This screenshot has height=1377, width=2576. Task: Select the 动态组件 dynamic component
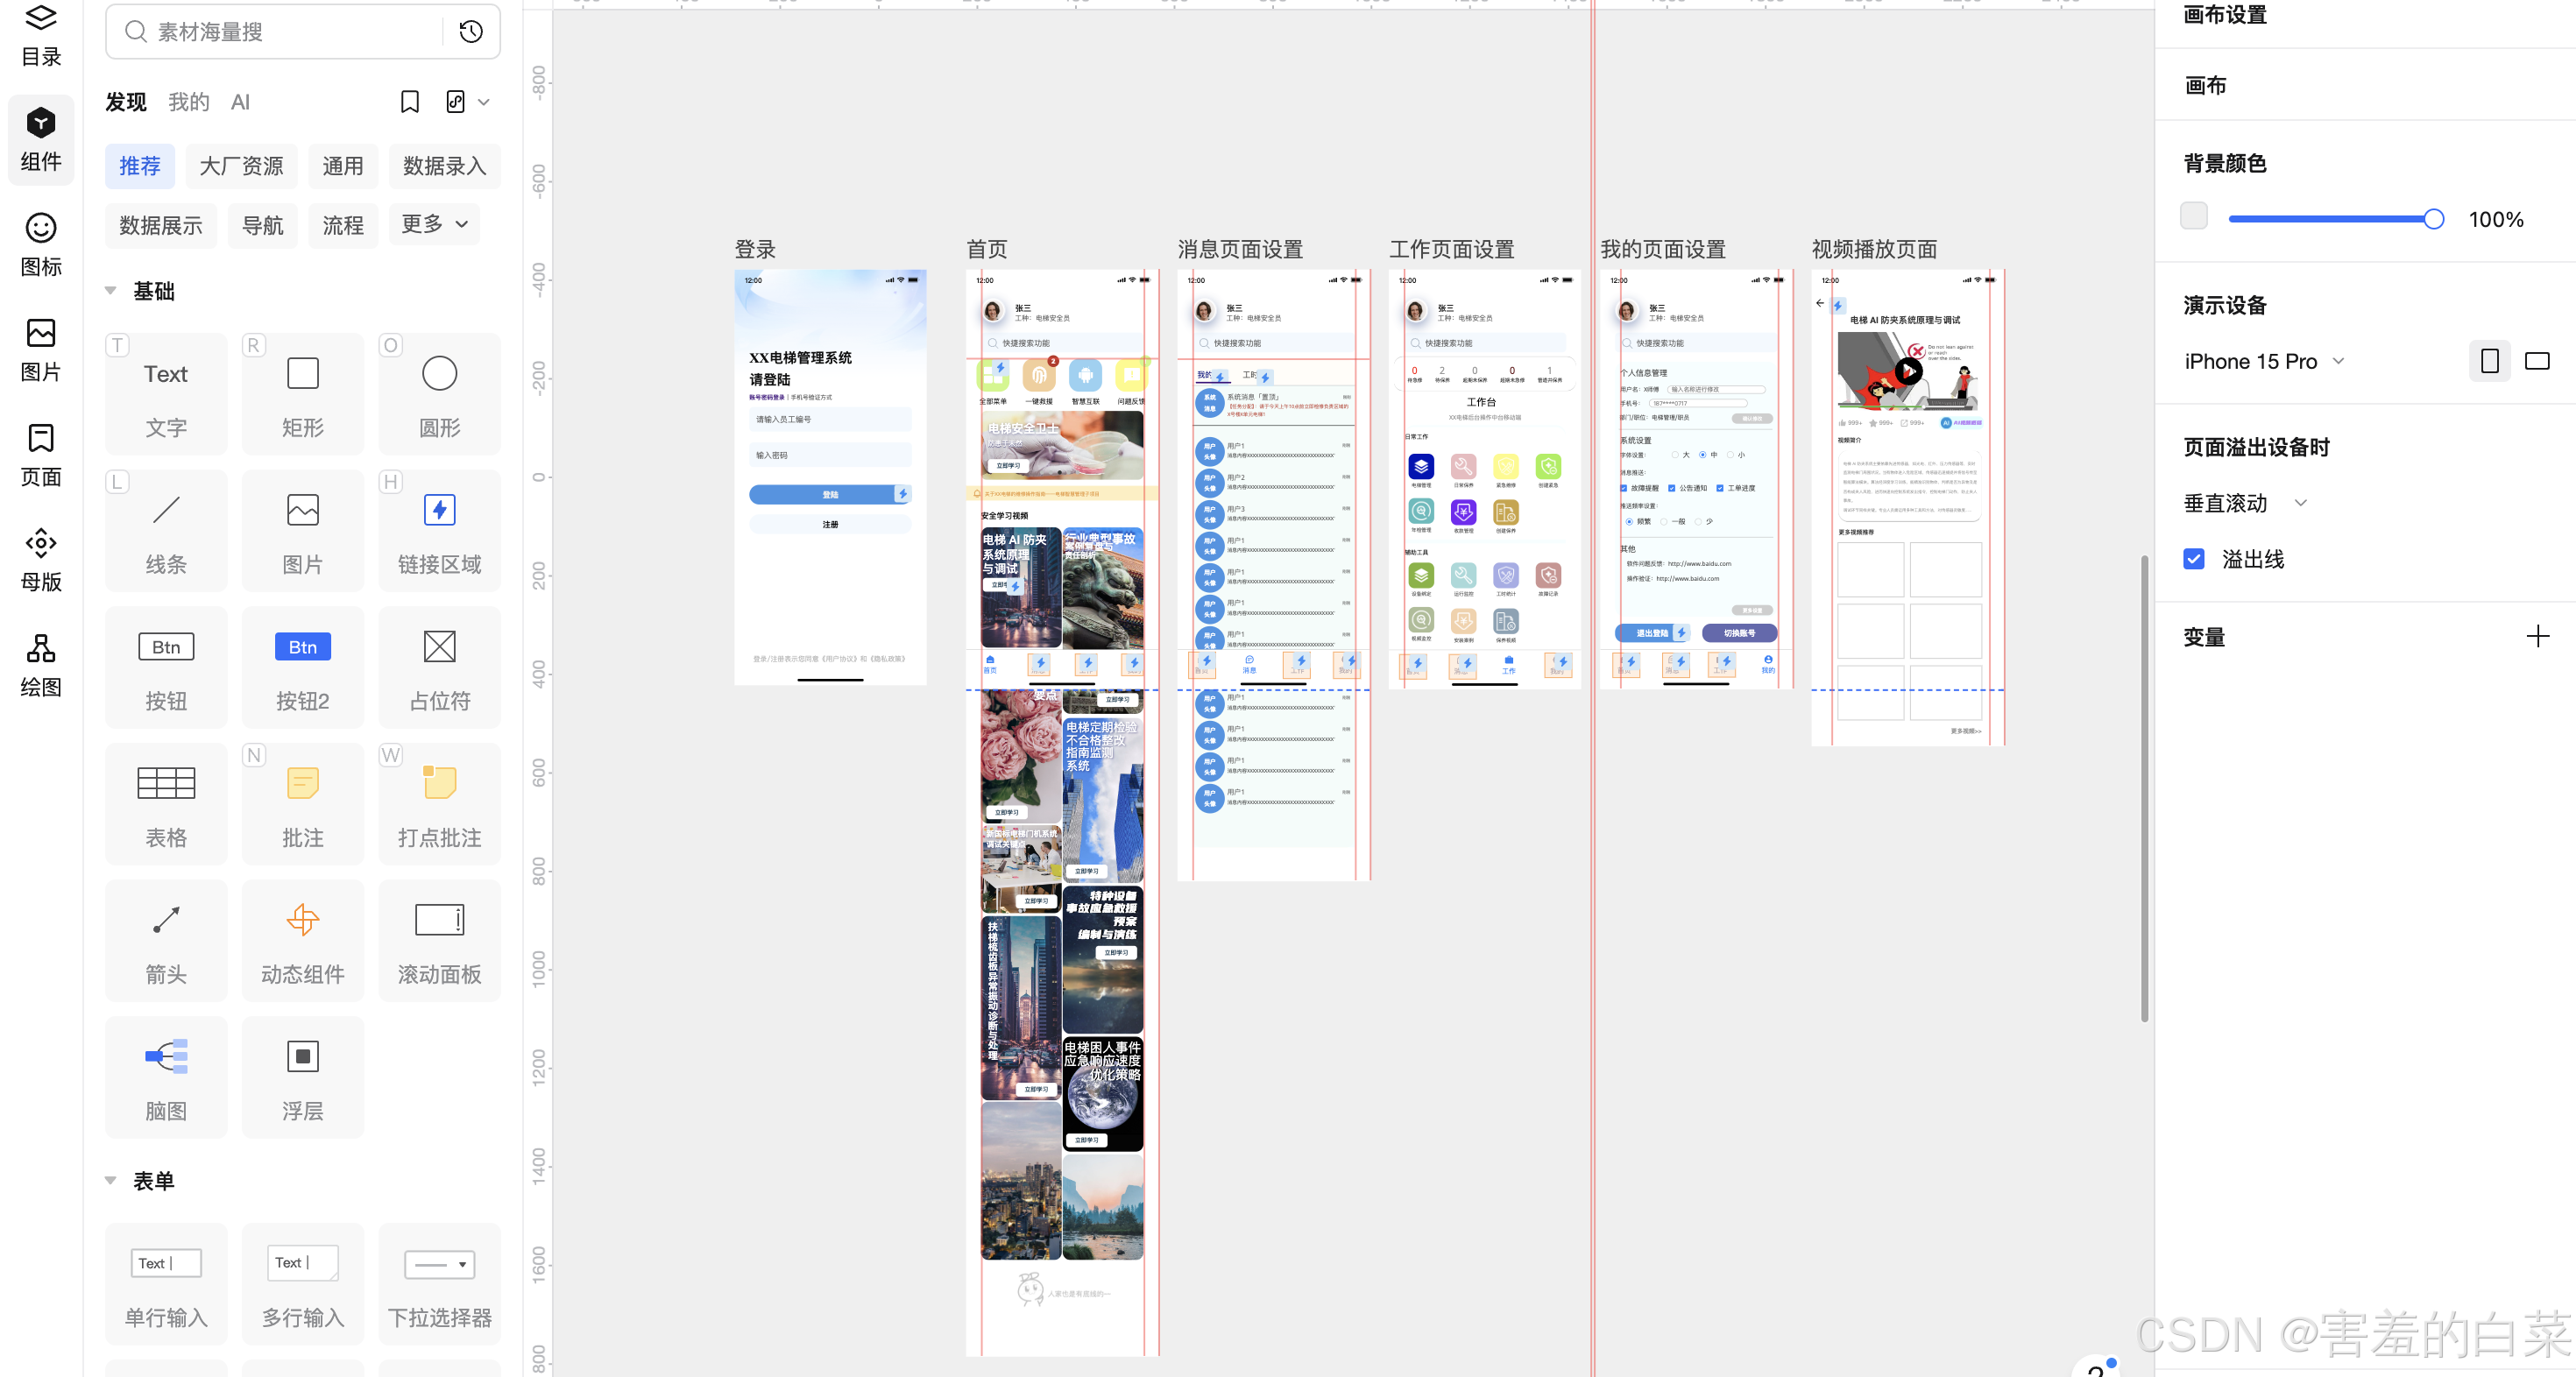(302, 940)
